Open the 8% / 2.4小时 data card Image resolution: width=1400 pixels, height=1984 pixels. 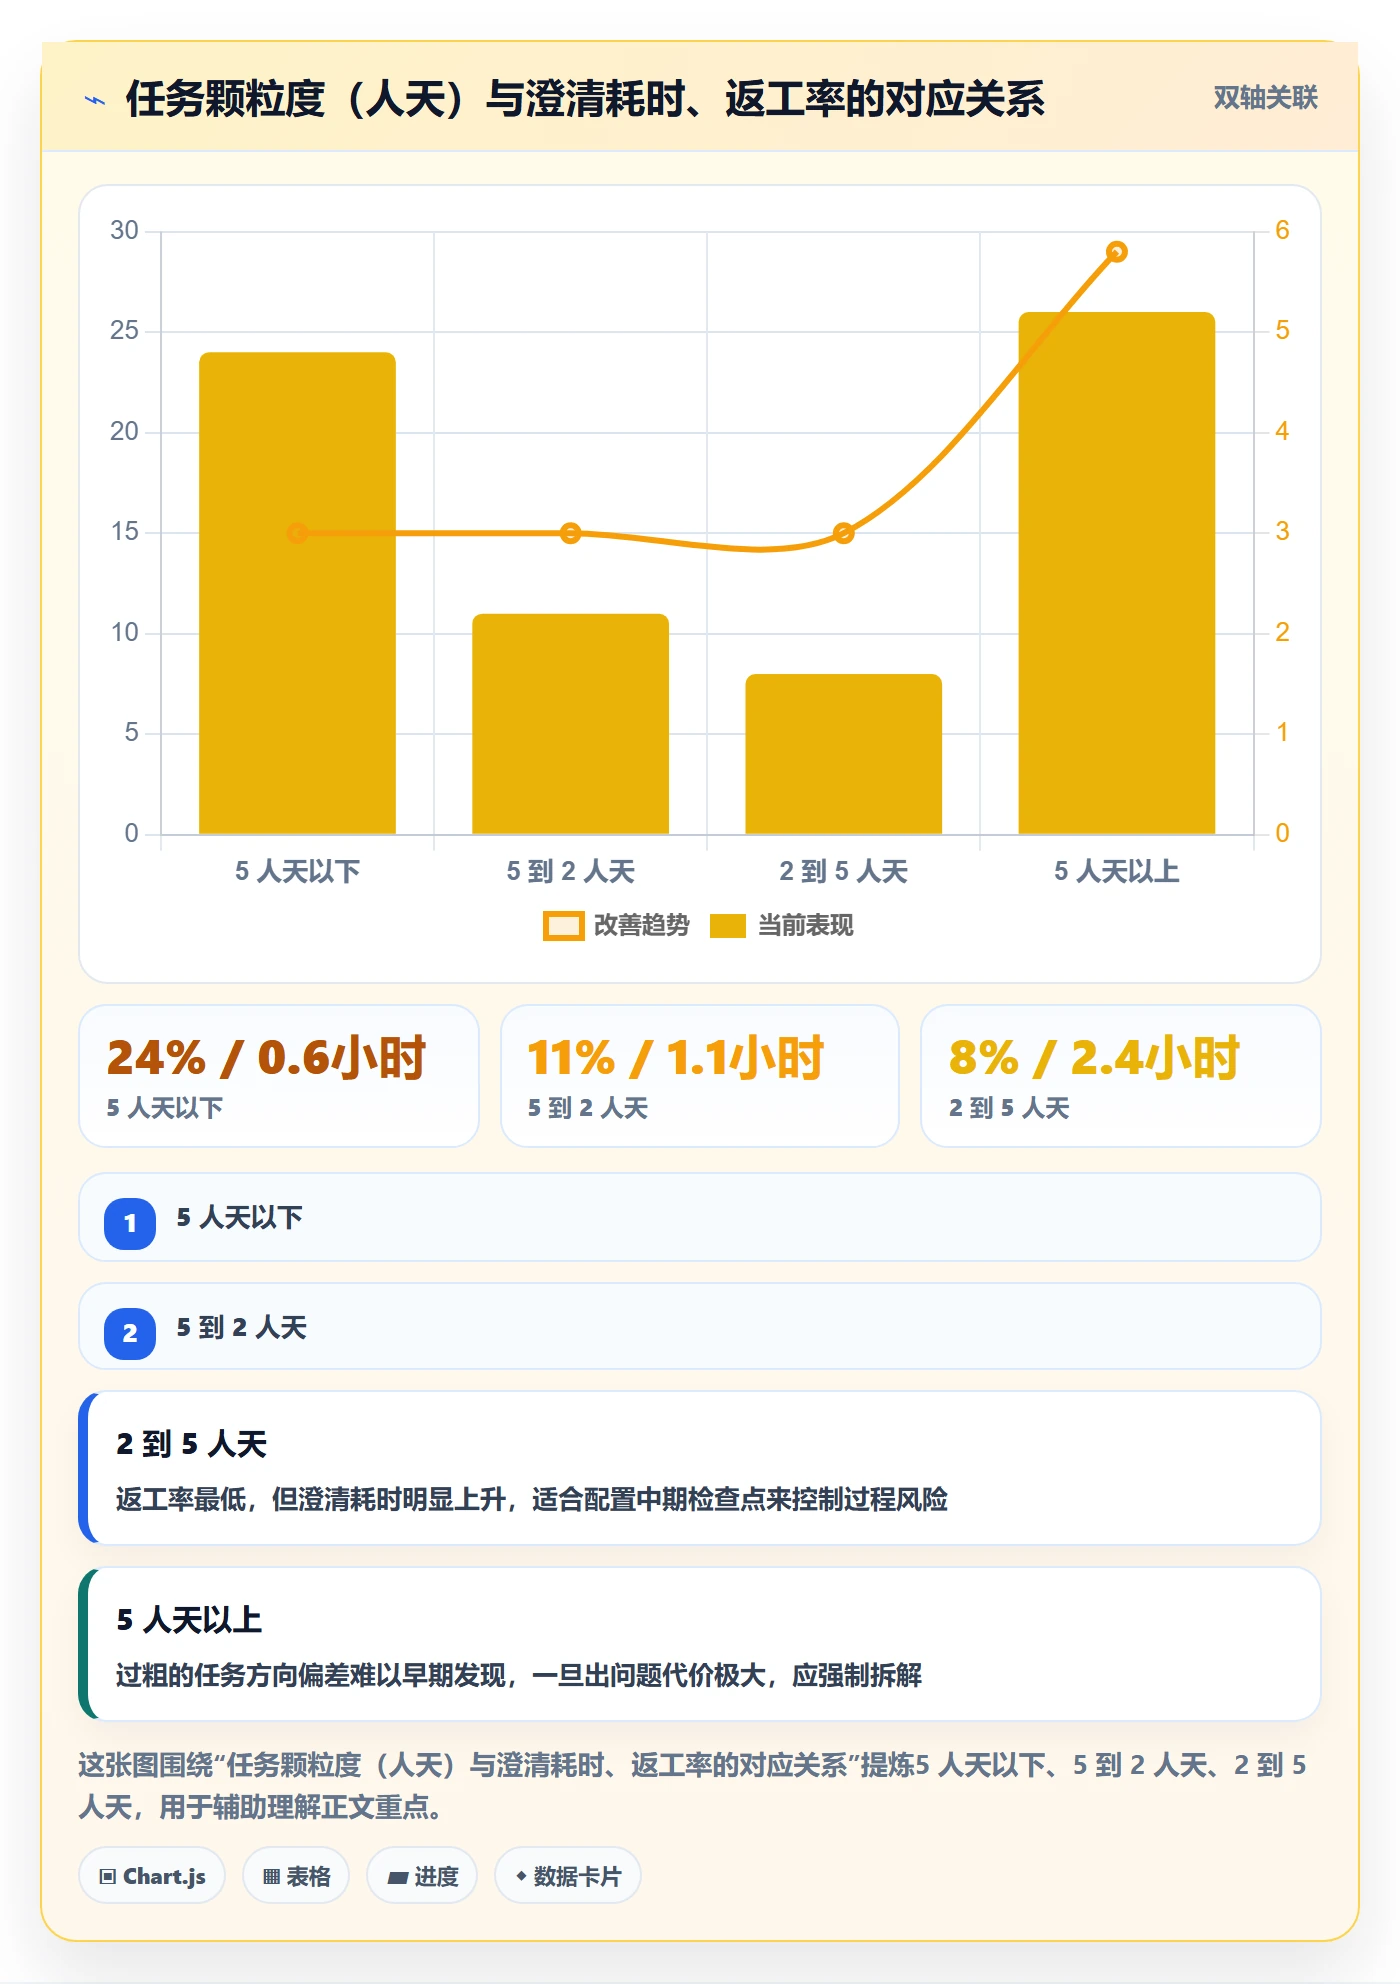click(1121, 1076)
